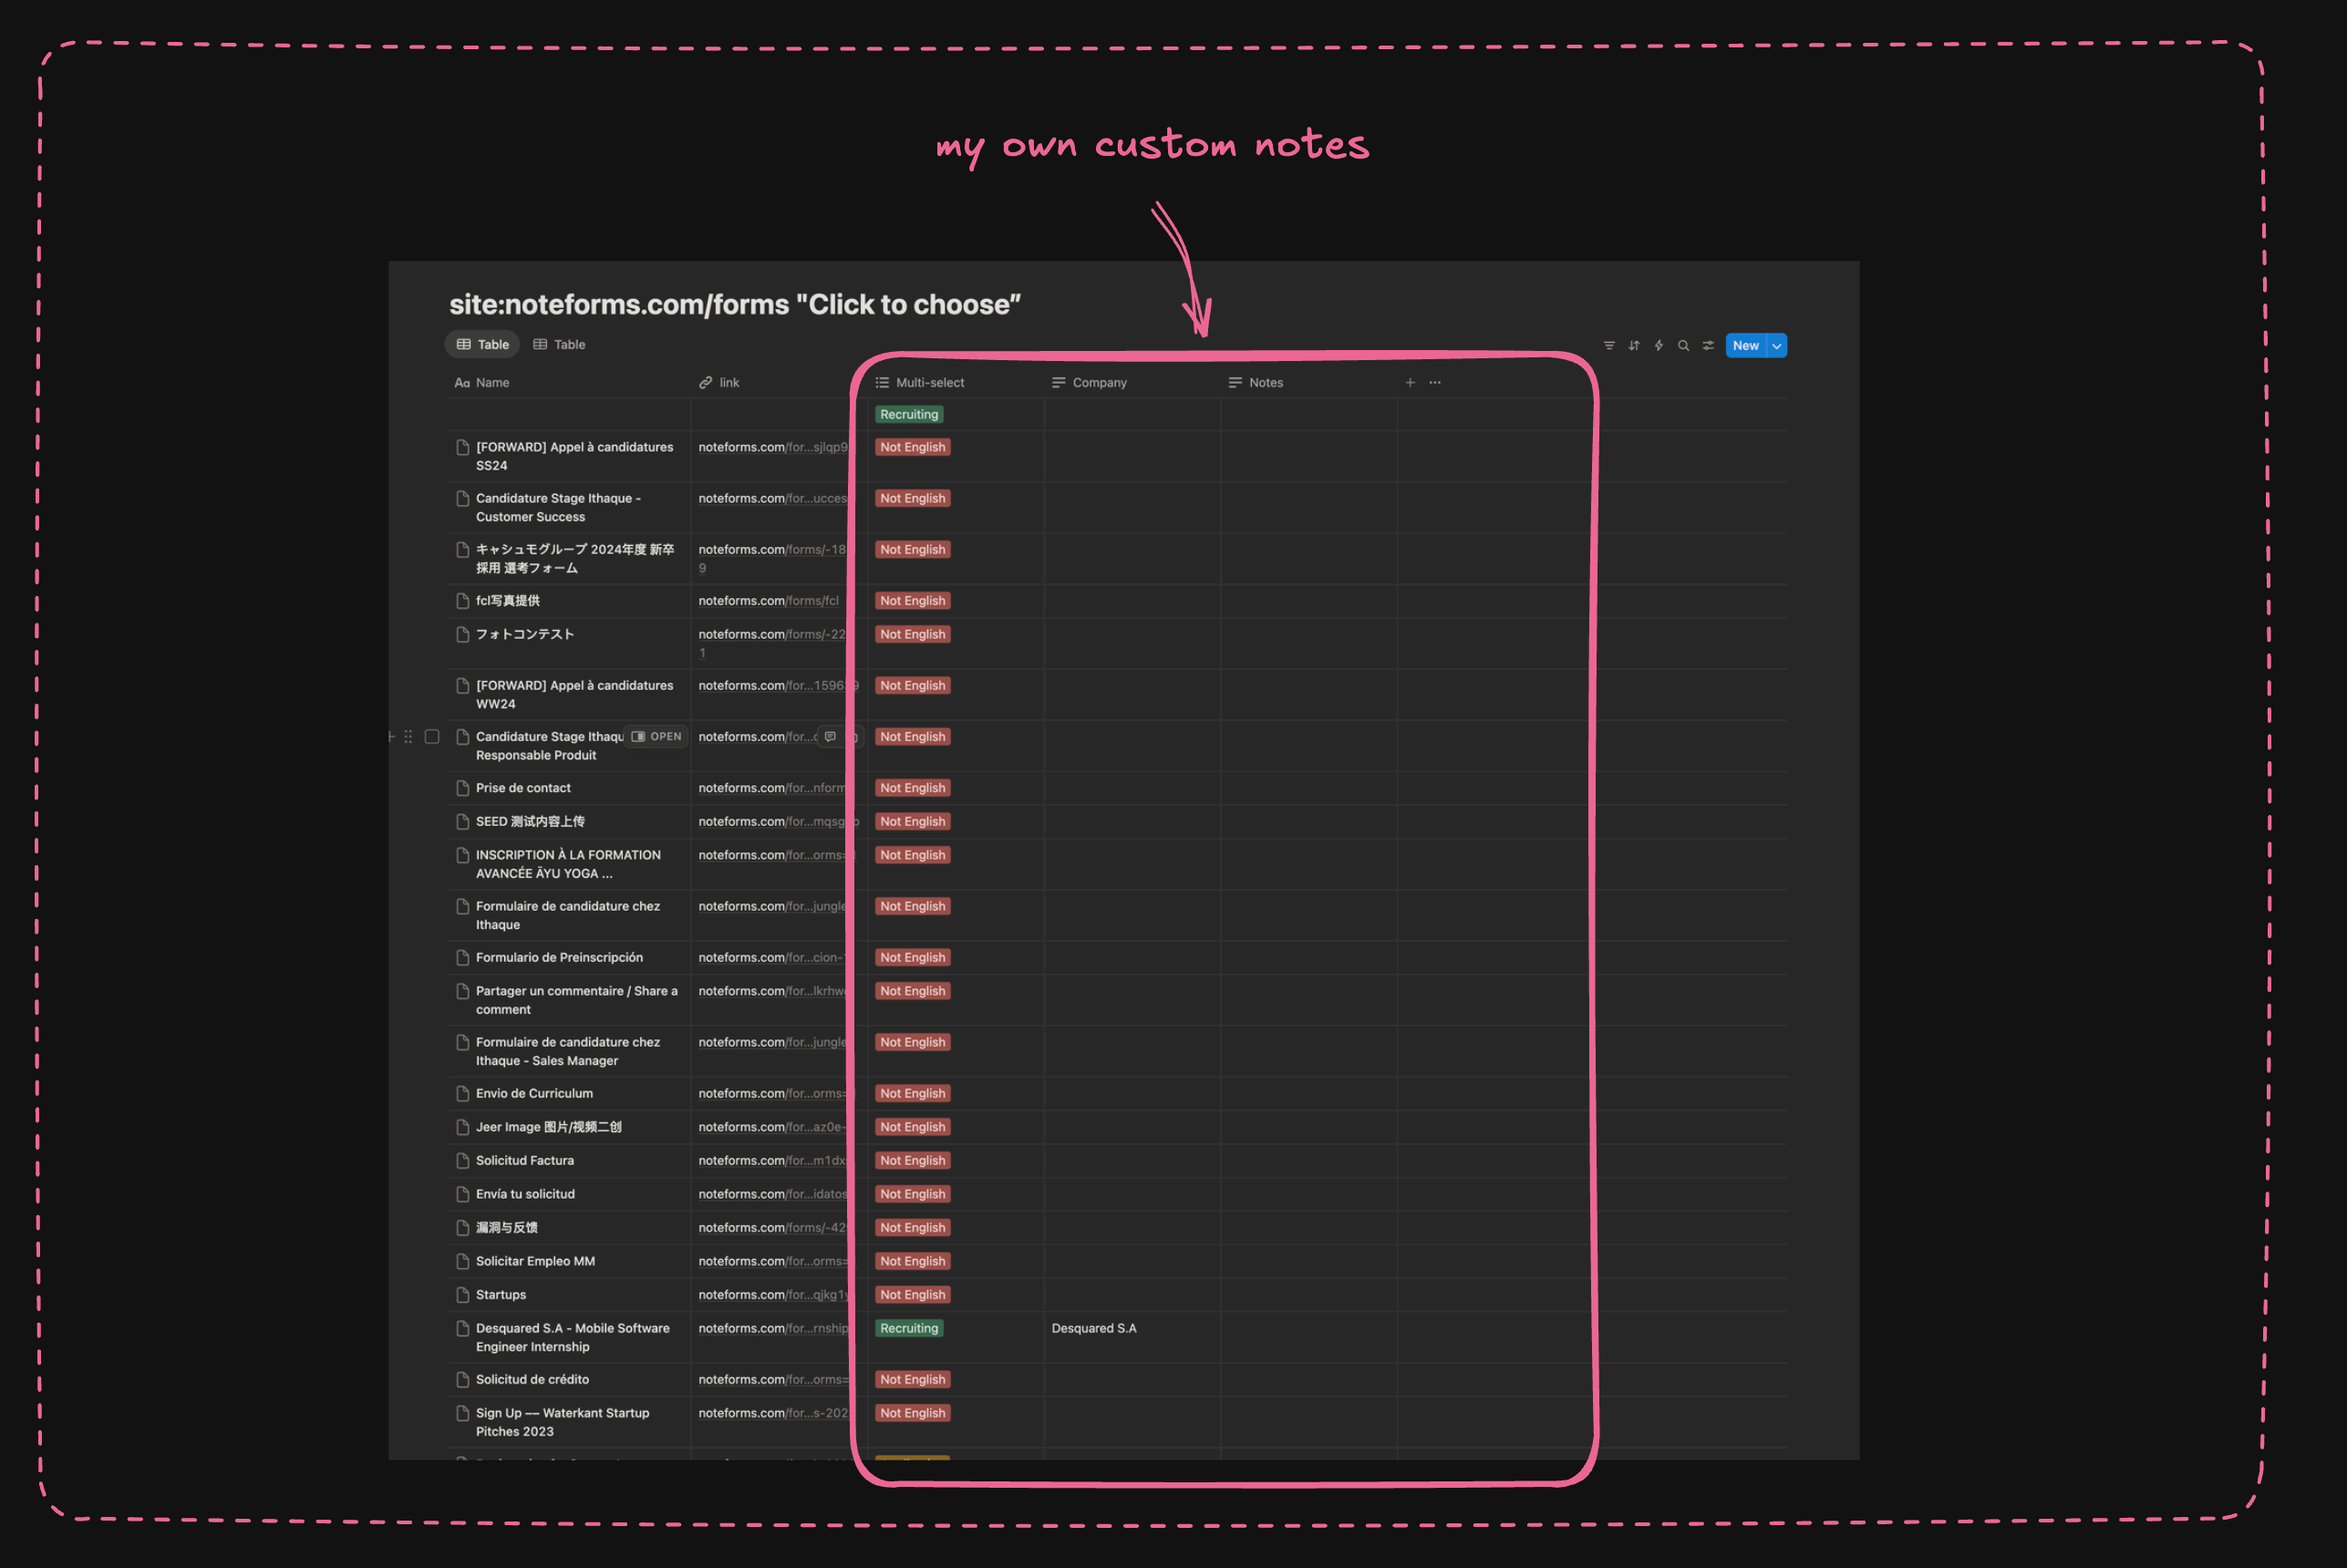
Task: Open the New button dropdown chevron
Action: [1776, 345]
